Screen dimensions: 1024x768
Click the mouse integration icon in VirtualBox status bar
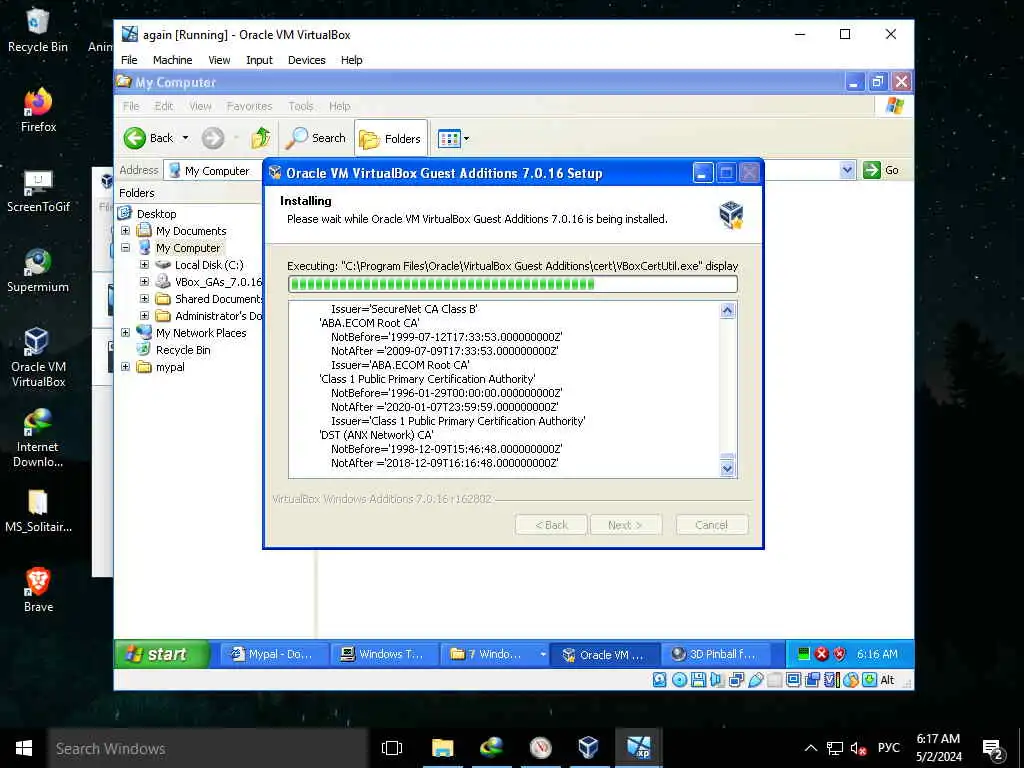(x=851, y=680)
